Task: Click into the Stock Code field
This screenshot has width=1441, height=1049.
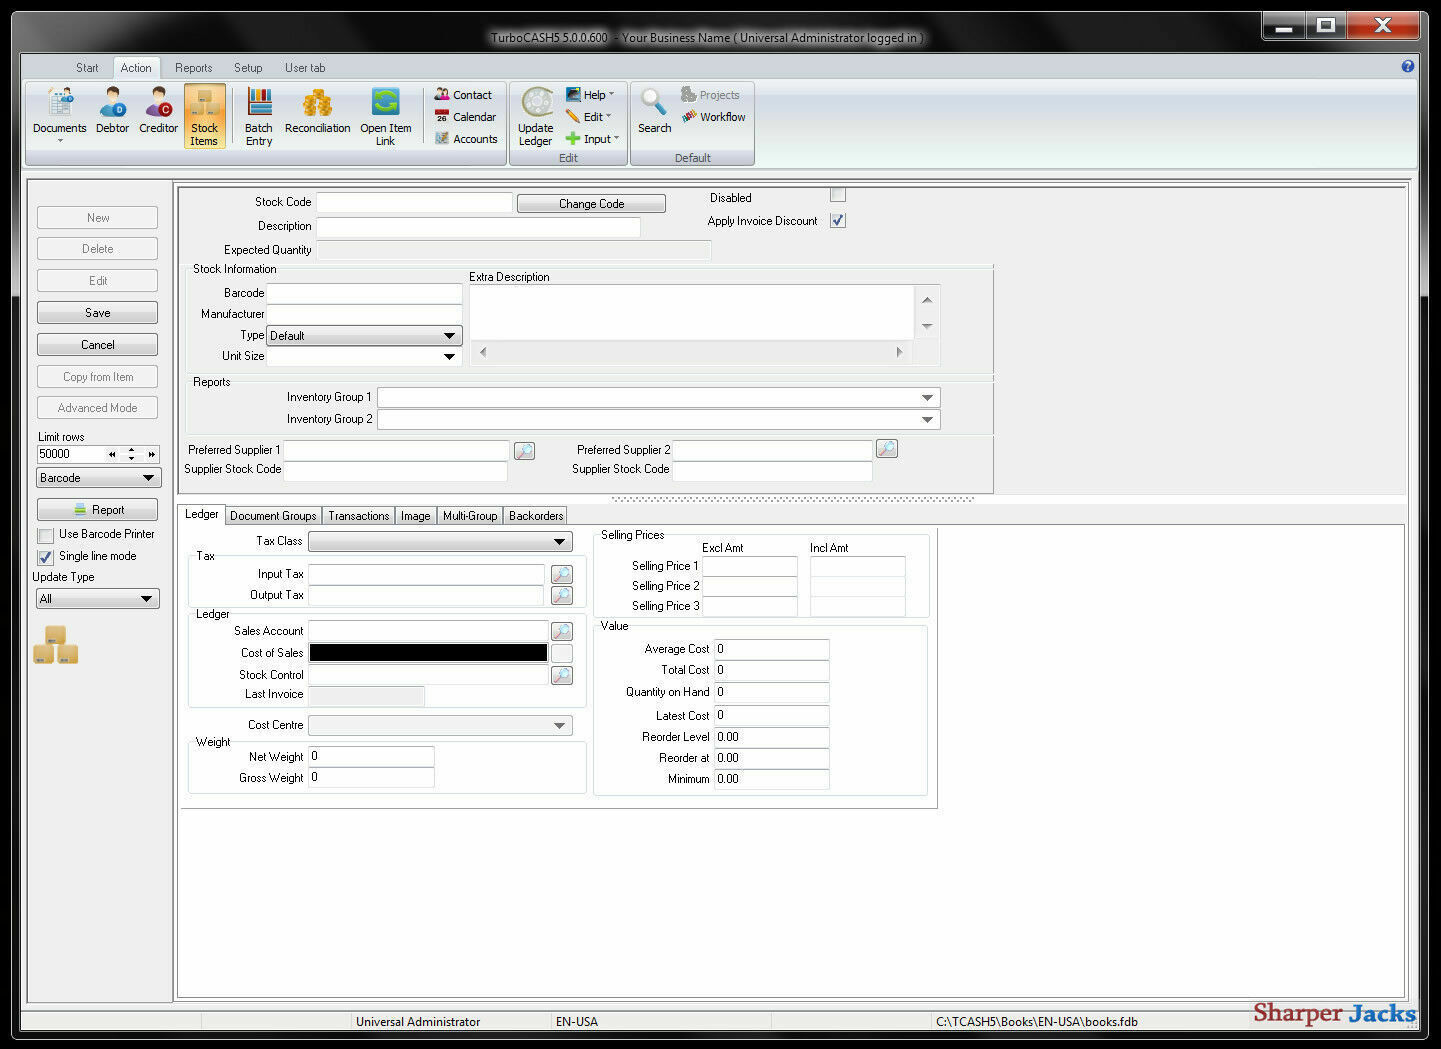Action: (414, 202)
